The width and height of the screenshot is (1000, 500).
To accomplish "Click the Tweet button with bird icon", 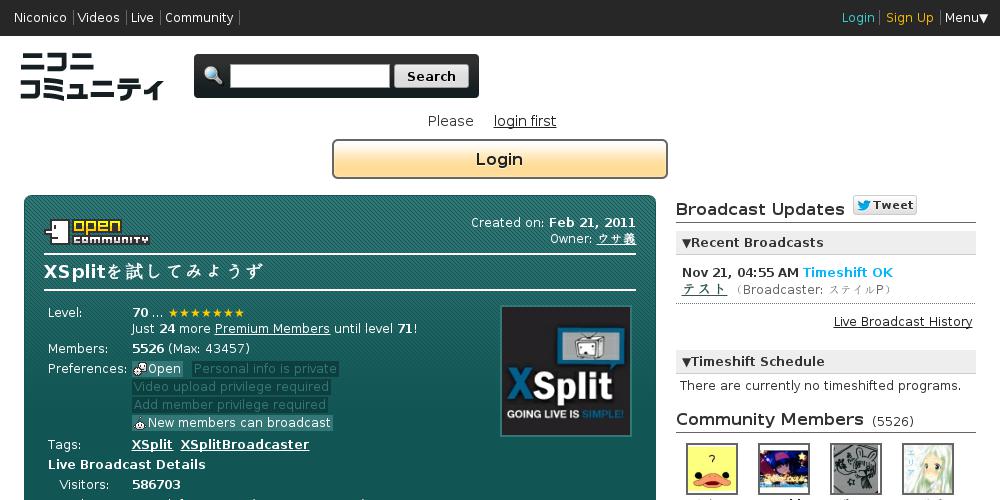I will [x=885, y=205].
